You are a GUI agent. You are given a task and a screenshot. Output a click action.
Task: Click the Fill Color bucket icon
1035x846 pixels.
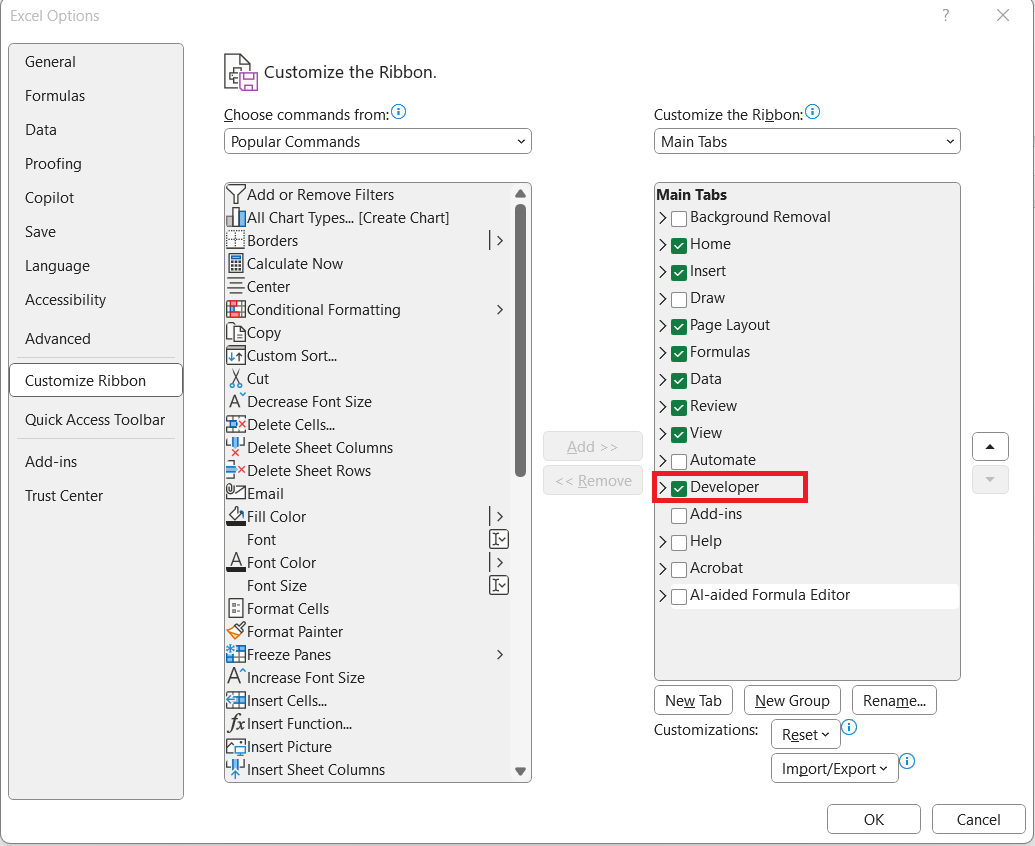(236, 516)
